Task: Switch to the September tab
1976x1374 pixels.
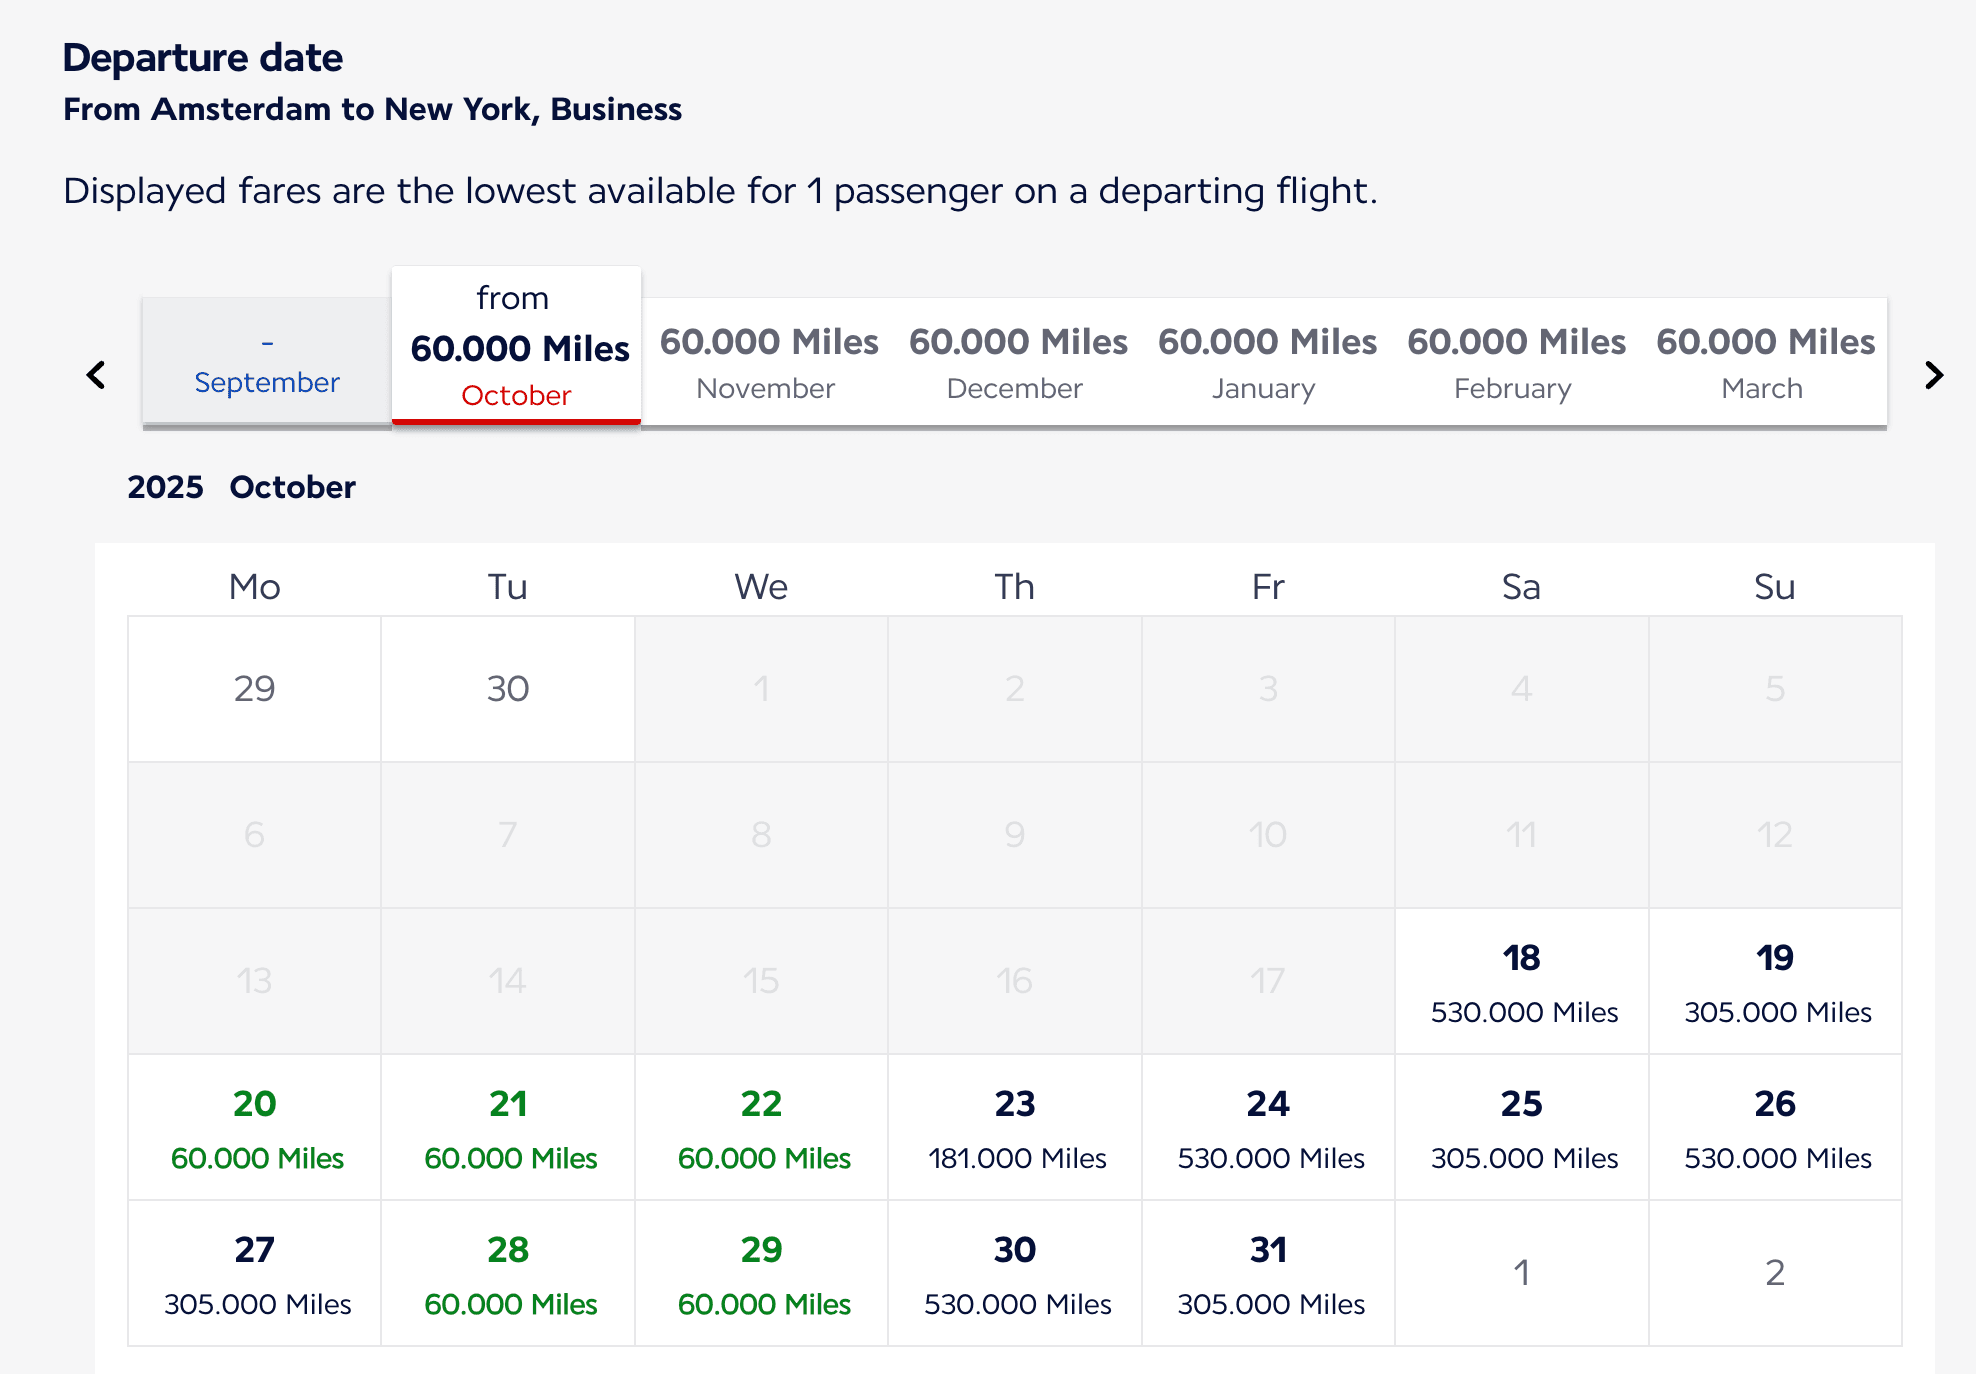Action: coord(266,363)
